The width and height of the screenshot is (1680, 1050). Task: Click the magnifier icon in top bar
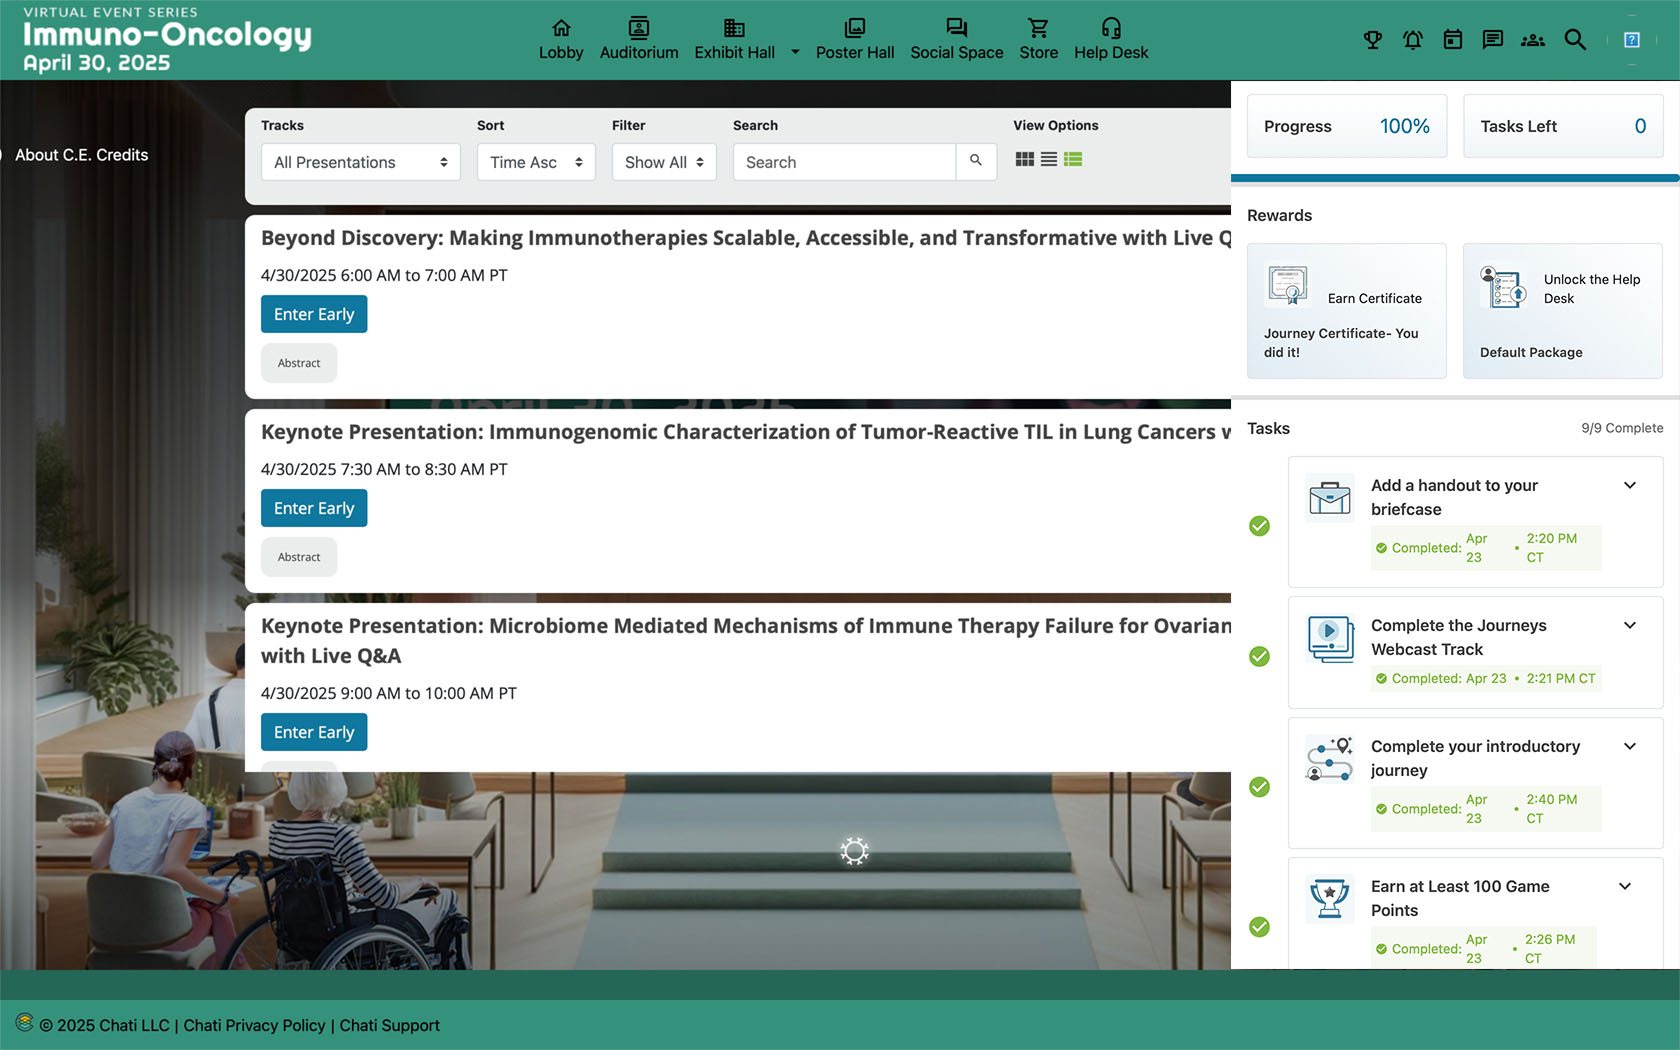click(x=1575, y=40)
